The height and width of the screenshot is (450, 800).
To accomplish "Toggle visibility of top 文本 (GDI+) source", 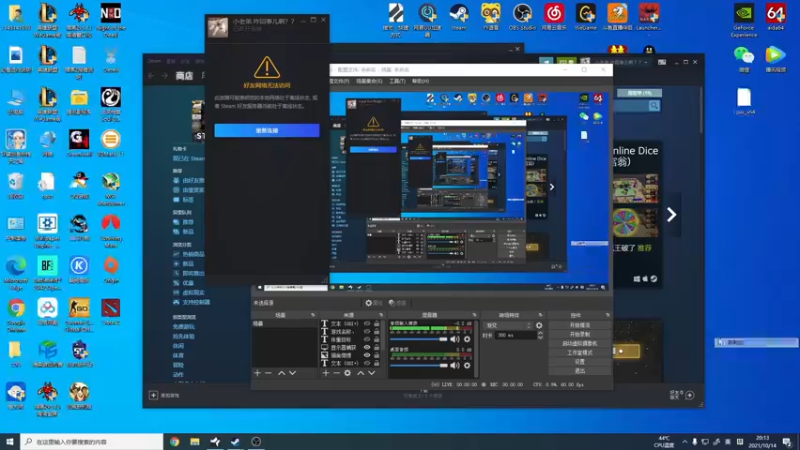I will tap(367, 323).
